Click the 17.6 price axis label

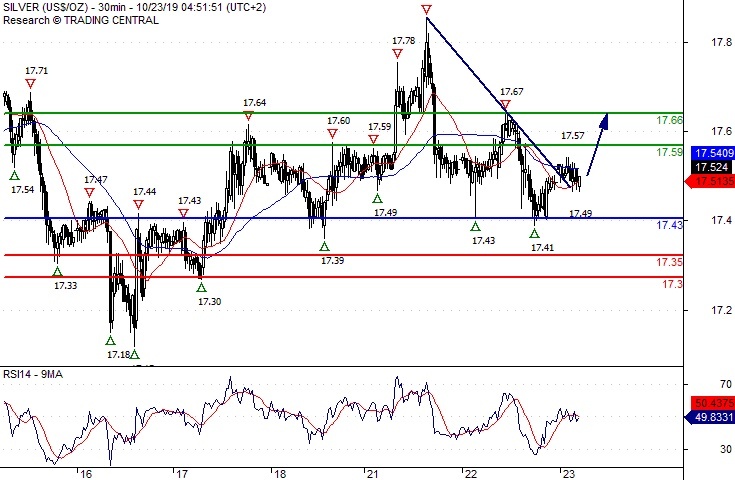tap(721, 131)
